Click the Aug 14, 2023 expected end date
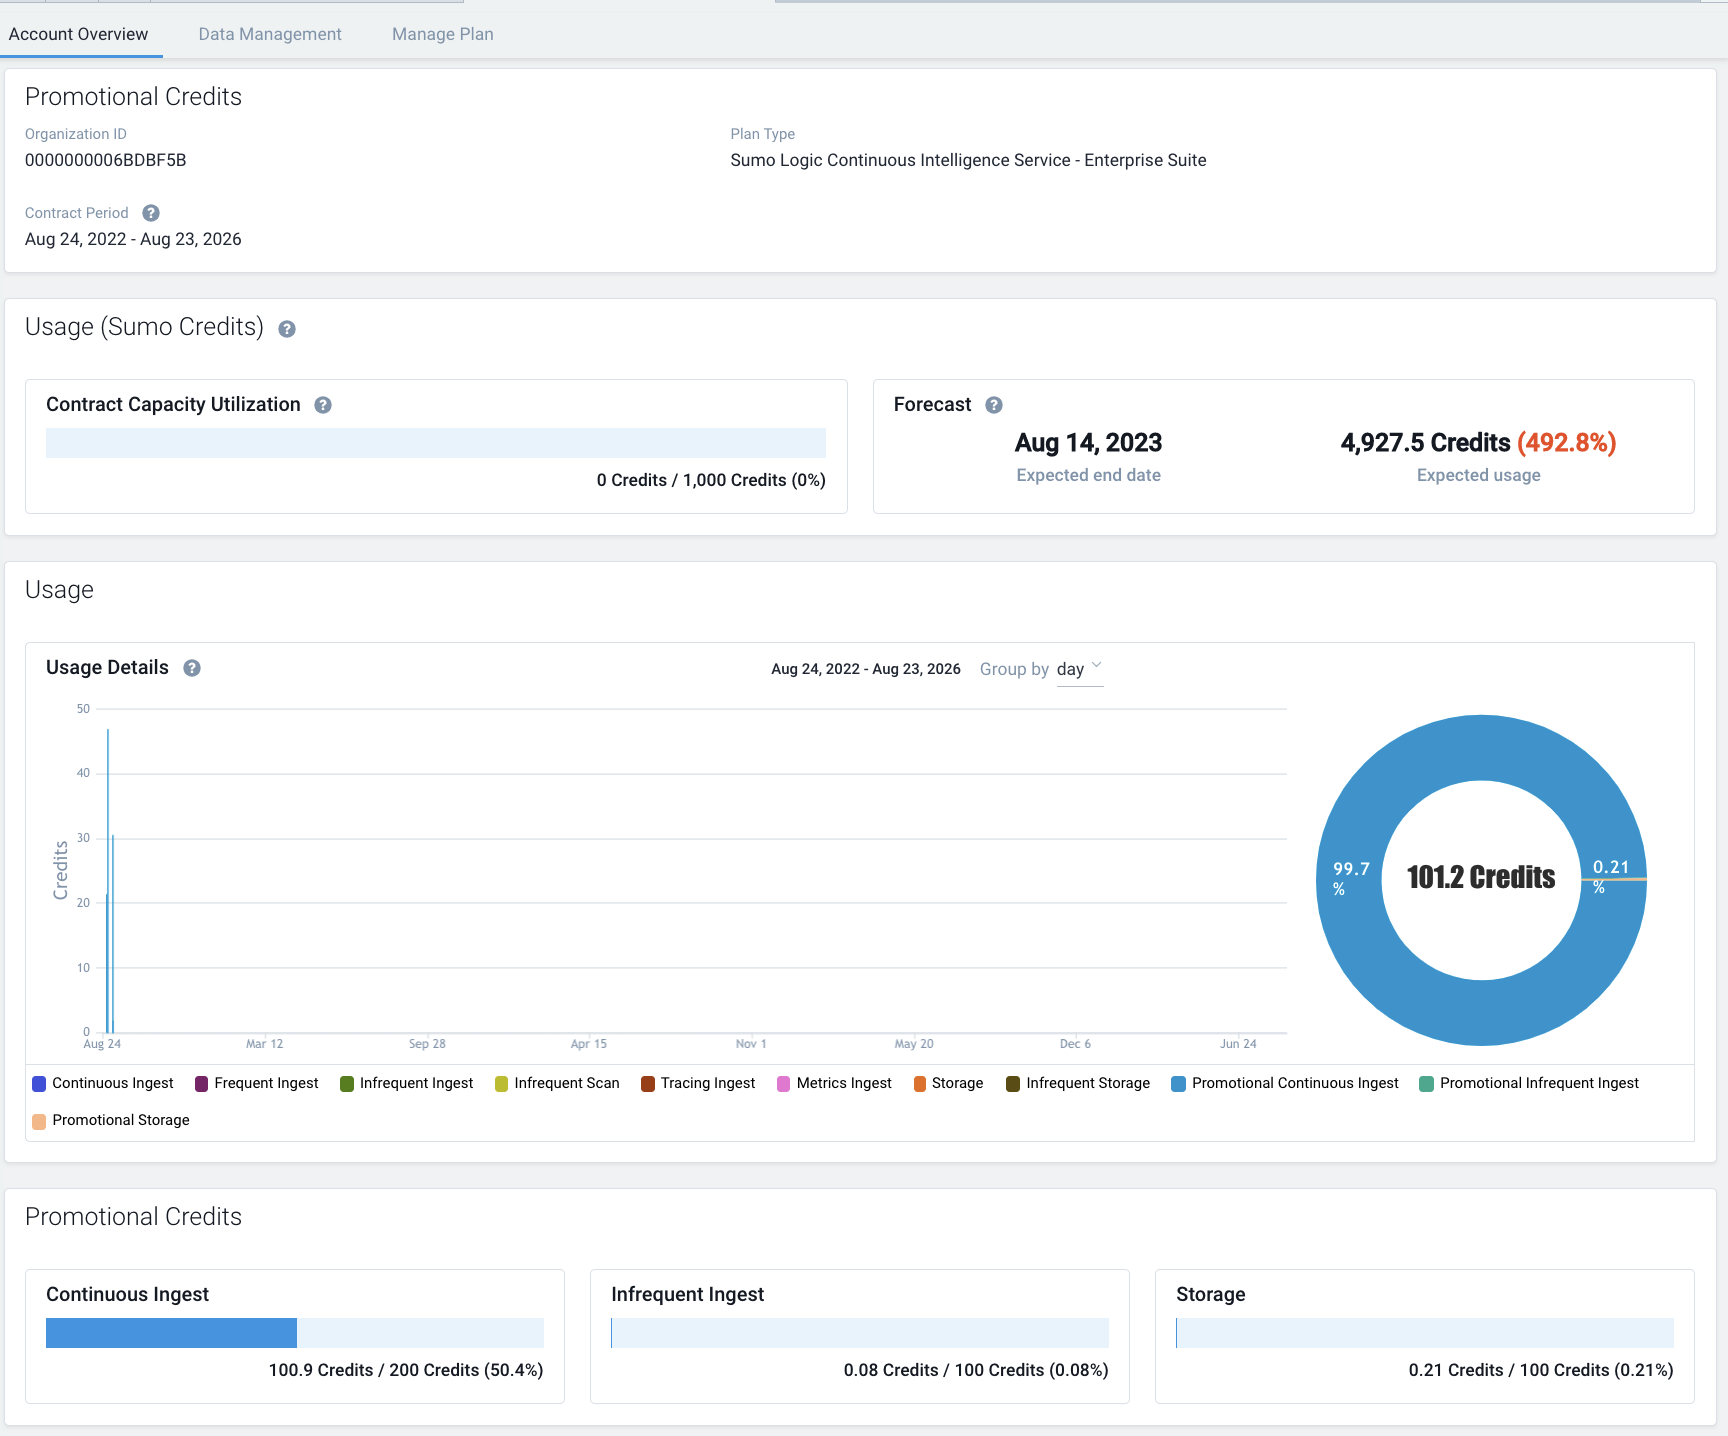Viewport: 1728px width, 1436px height. pyautogui.click(x=1088, y=443)
